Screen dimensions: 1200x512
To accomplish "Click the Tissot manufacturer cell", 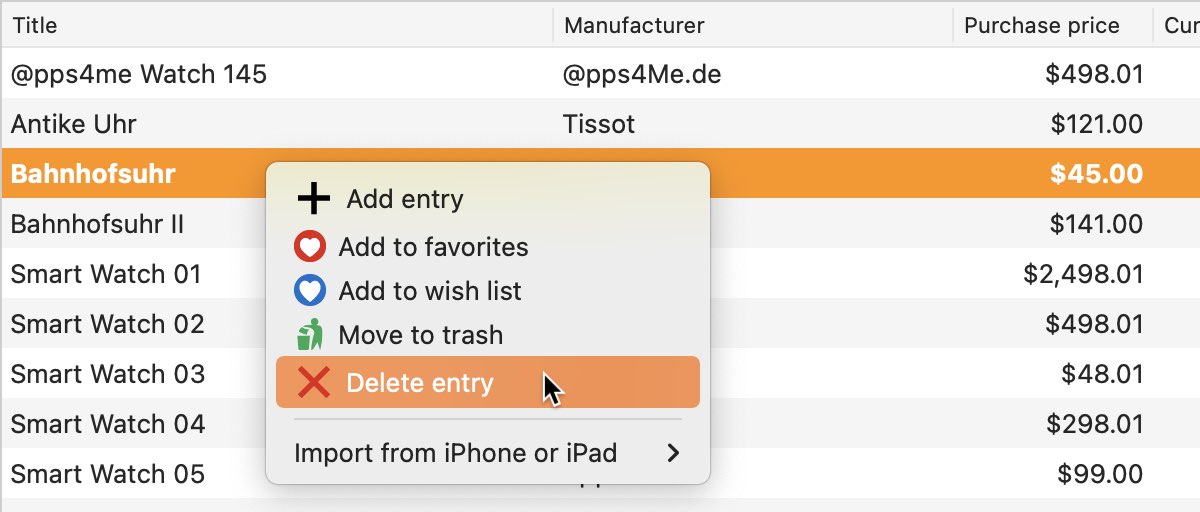I will coord(599,124).
